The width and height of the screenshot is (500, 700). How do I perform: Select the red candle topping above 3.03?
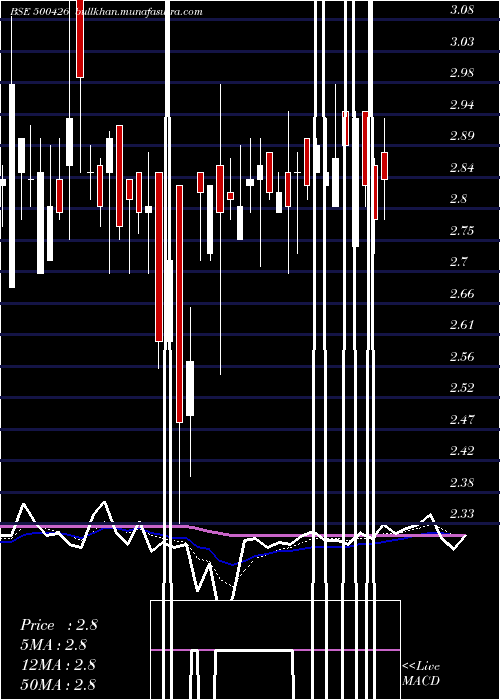click(x=80, y=39)
